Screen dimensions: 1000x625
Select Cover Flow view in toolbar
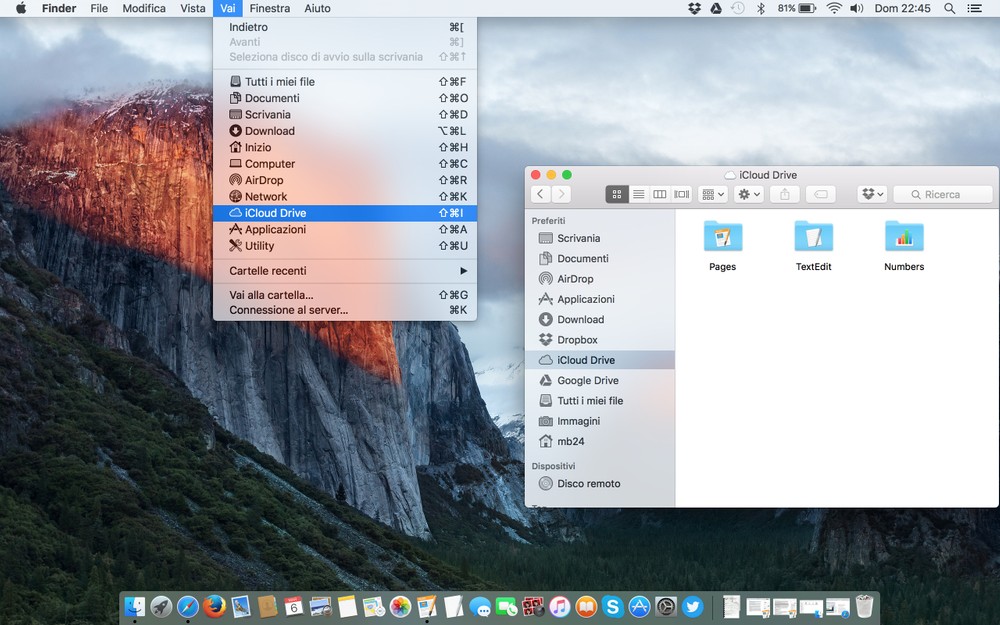[x=682, y=194]
